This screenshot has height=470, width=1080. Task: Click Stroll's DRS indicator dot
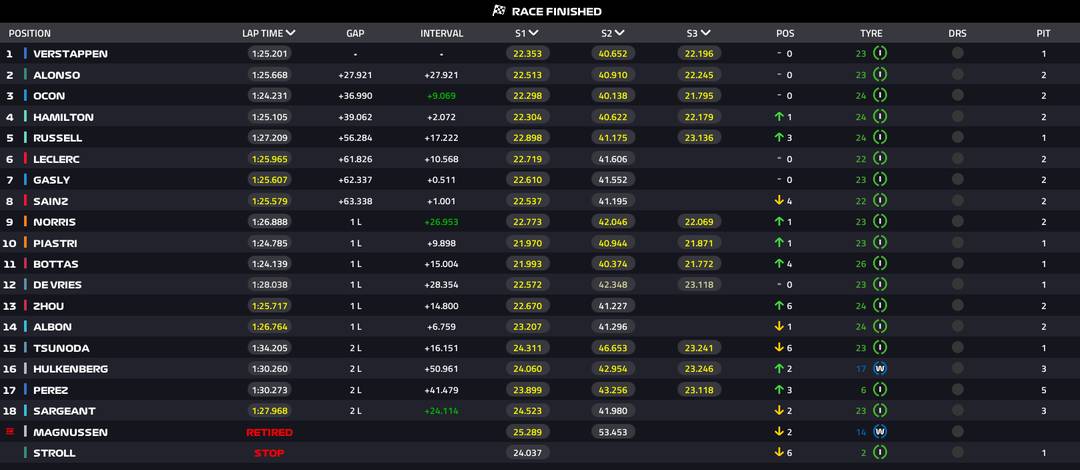coord(957,453)
